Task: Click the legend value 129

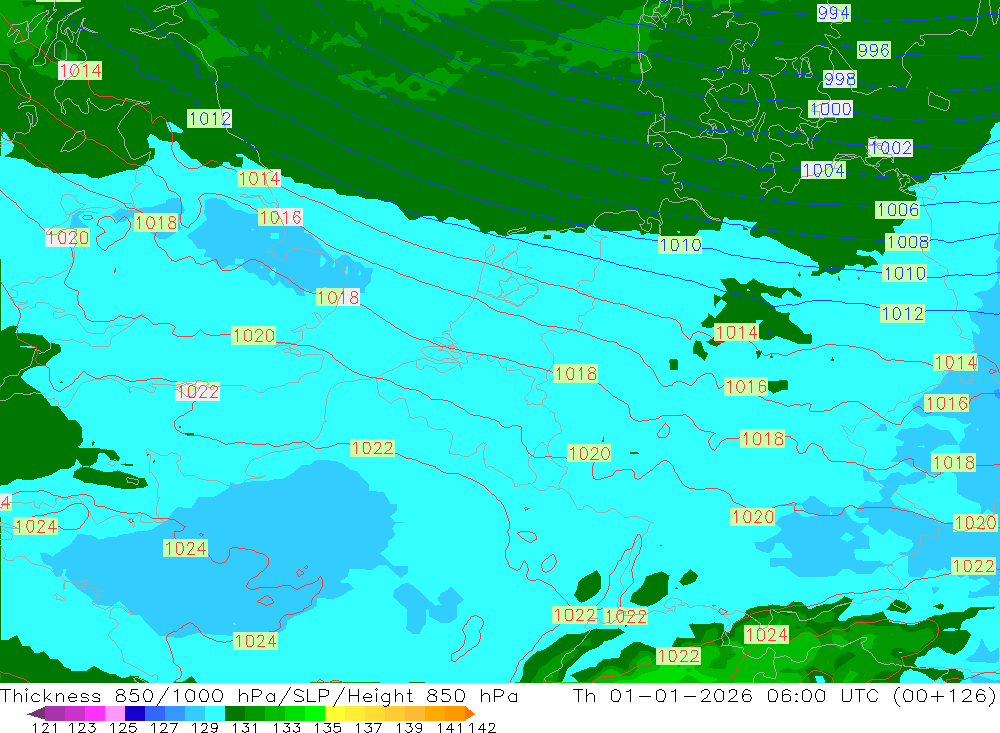Action: [205, 727]
